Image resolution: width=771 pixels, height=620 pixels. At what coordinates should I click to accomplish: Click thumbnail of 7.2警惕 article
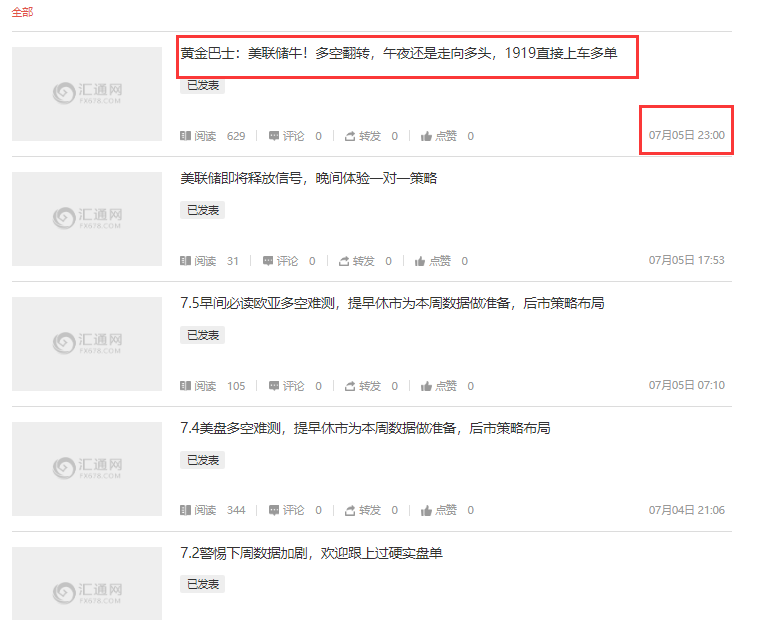[87, 583]
